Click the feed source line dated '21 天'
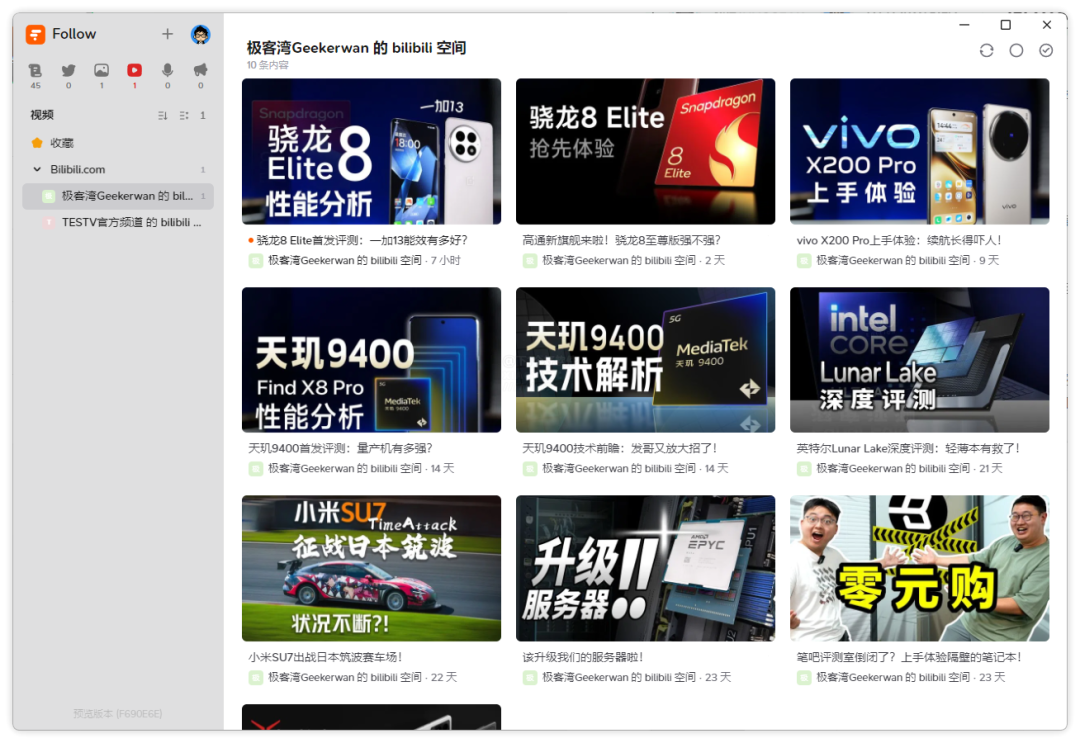The width and height of the screenshot is (1080, 743). pos(900,468)
